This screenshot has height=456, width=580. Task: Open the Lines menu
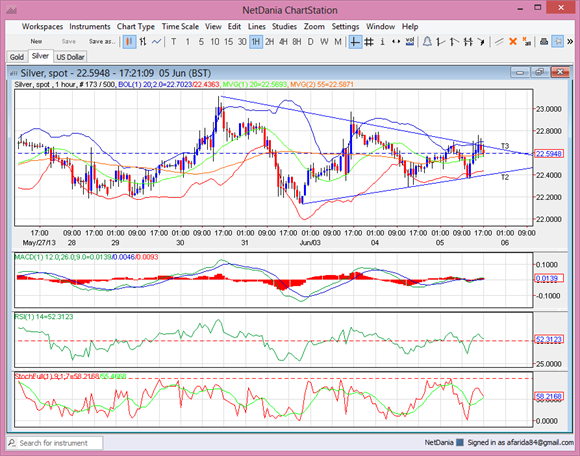click(x=257, y=27)
